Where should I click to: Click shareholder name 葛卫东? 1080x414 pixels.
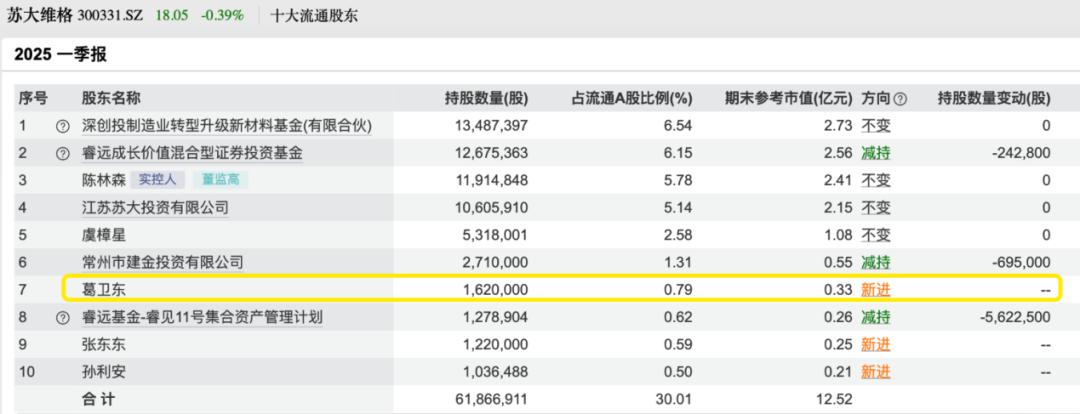103,290
